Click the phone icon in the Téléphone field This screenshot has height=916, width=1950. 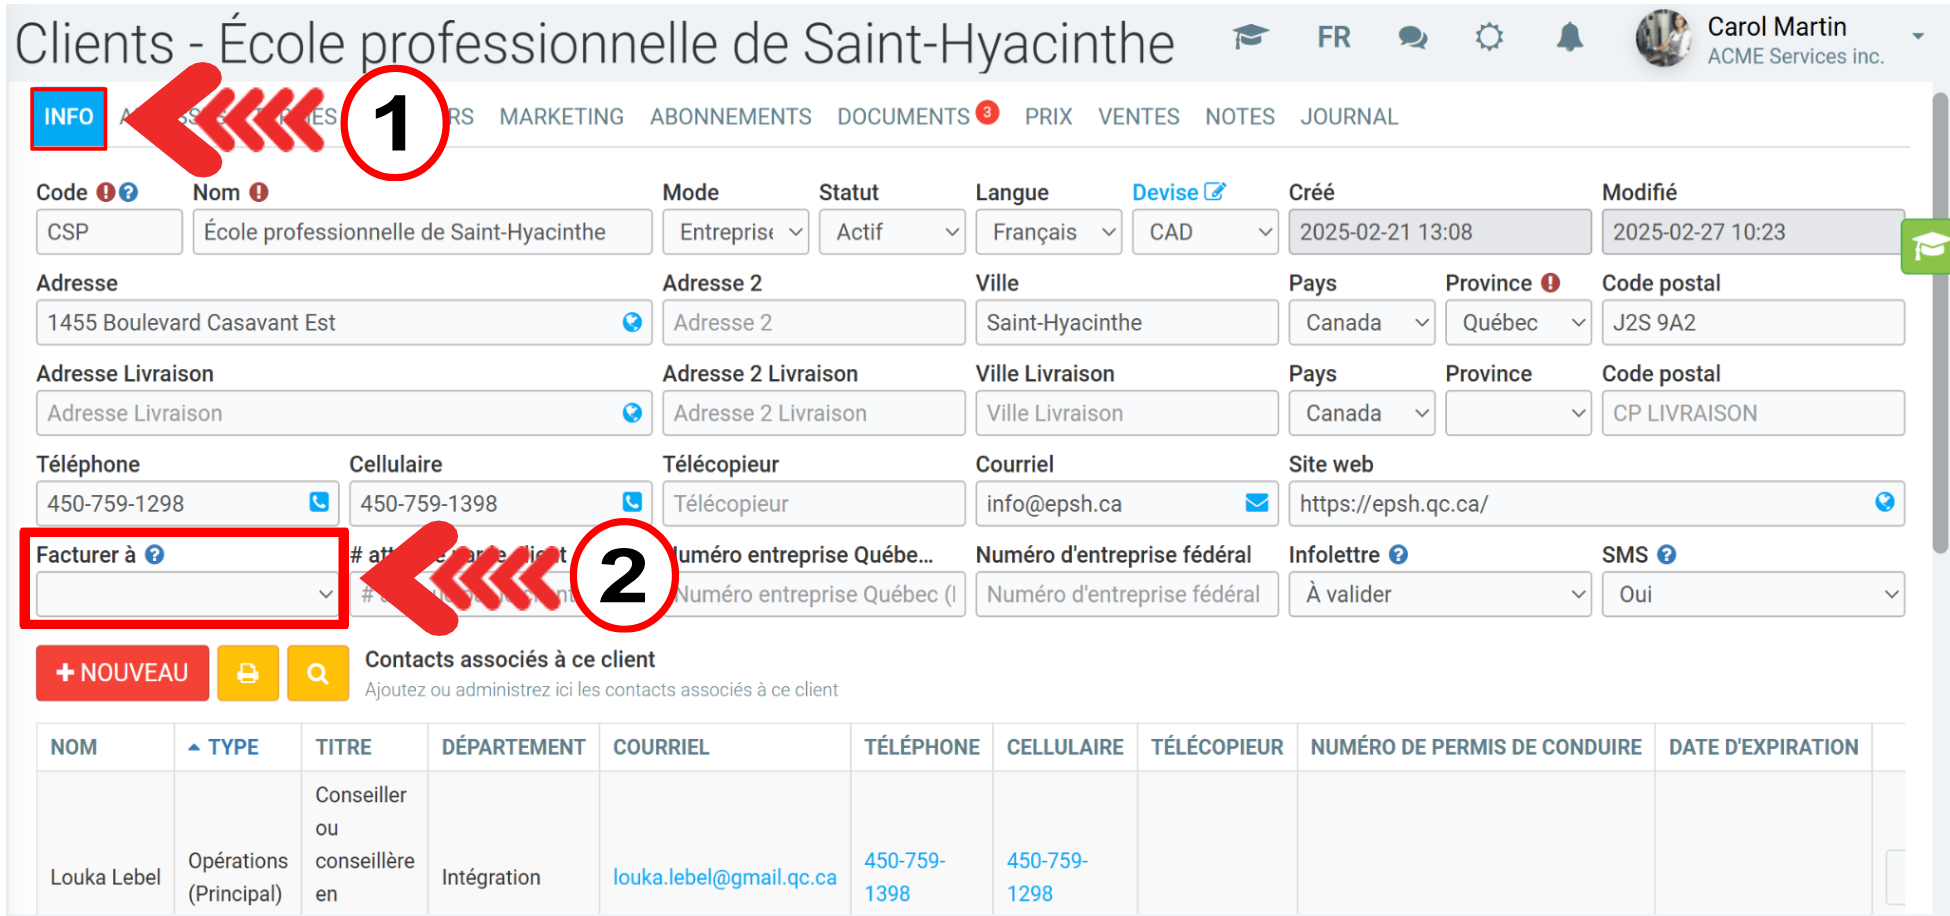[319, 502]
